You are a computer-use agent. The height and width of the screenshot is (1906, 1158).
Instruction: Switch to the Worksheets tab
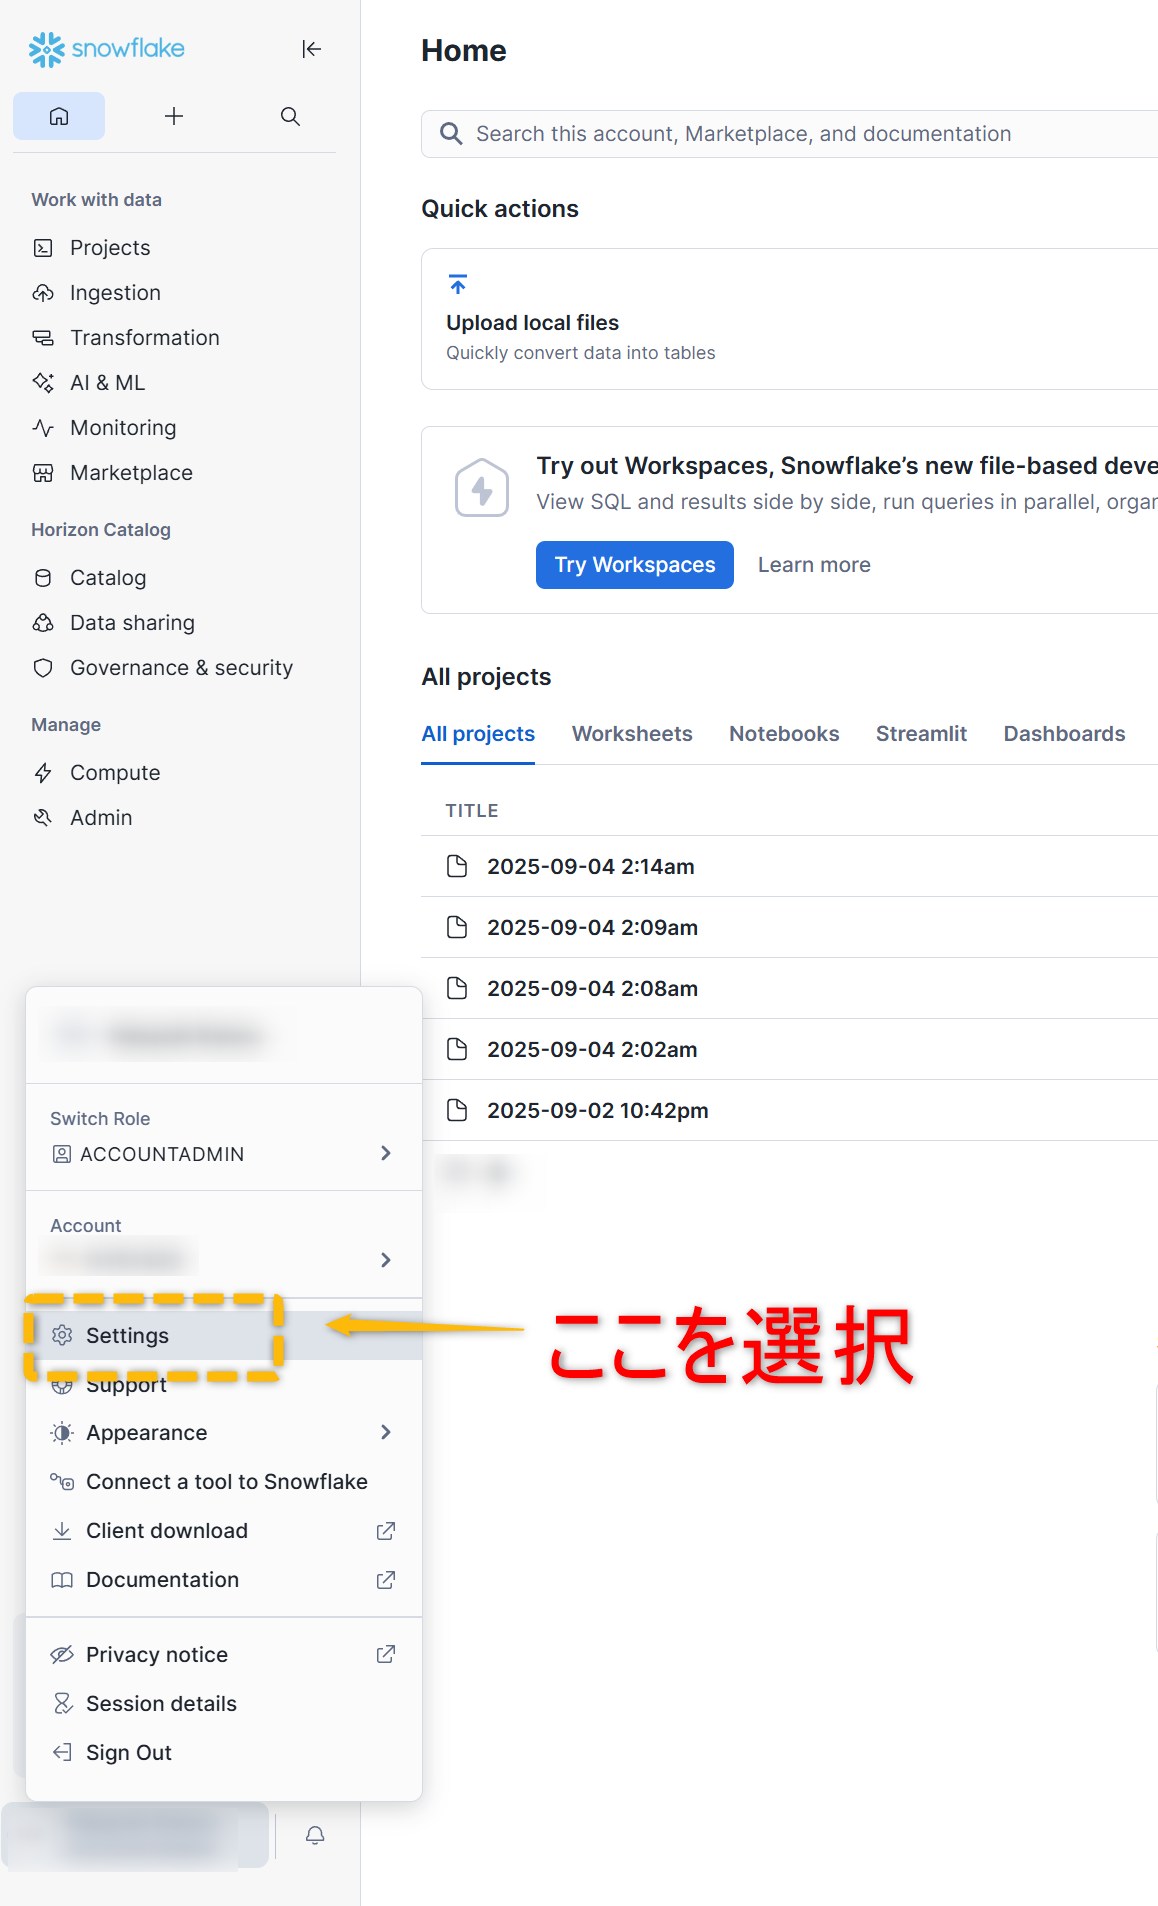[x=632, y=734]
